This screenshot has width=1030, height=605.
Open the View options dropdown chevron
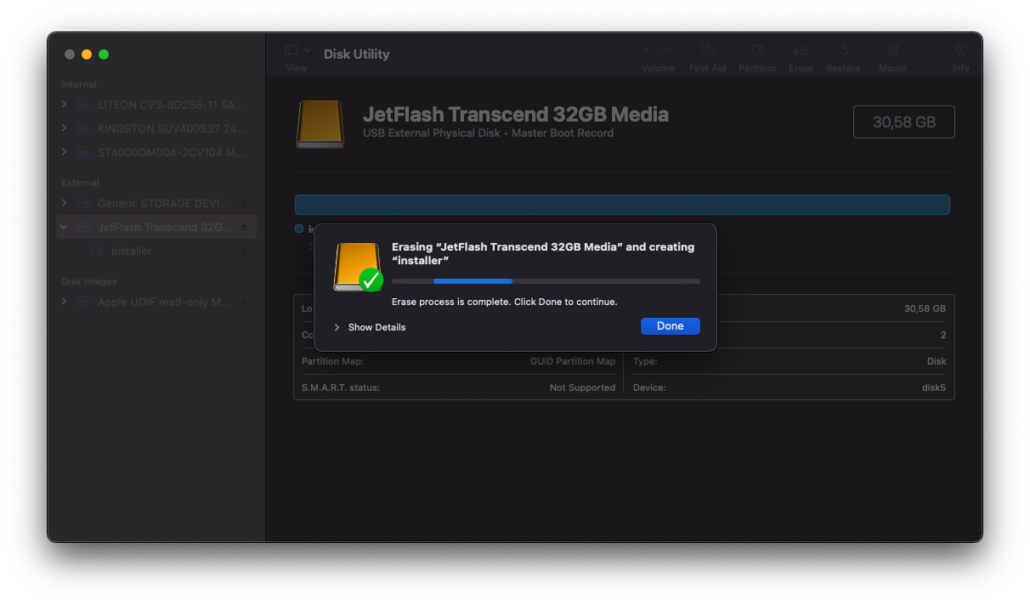(307, 50)
